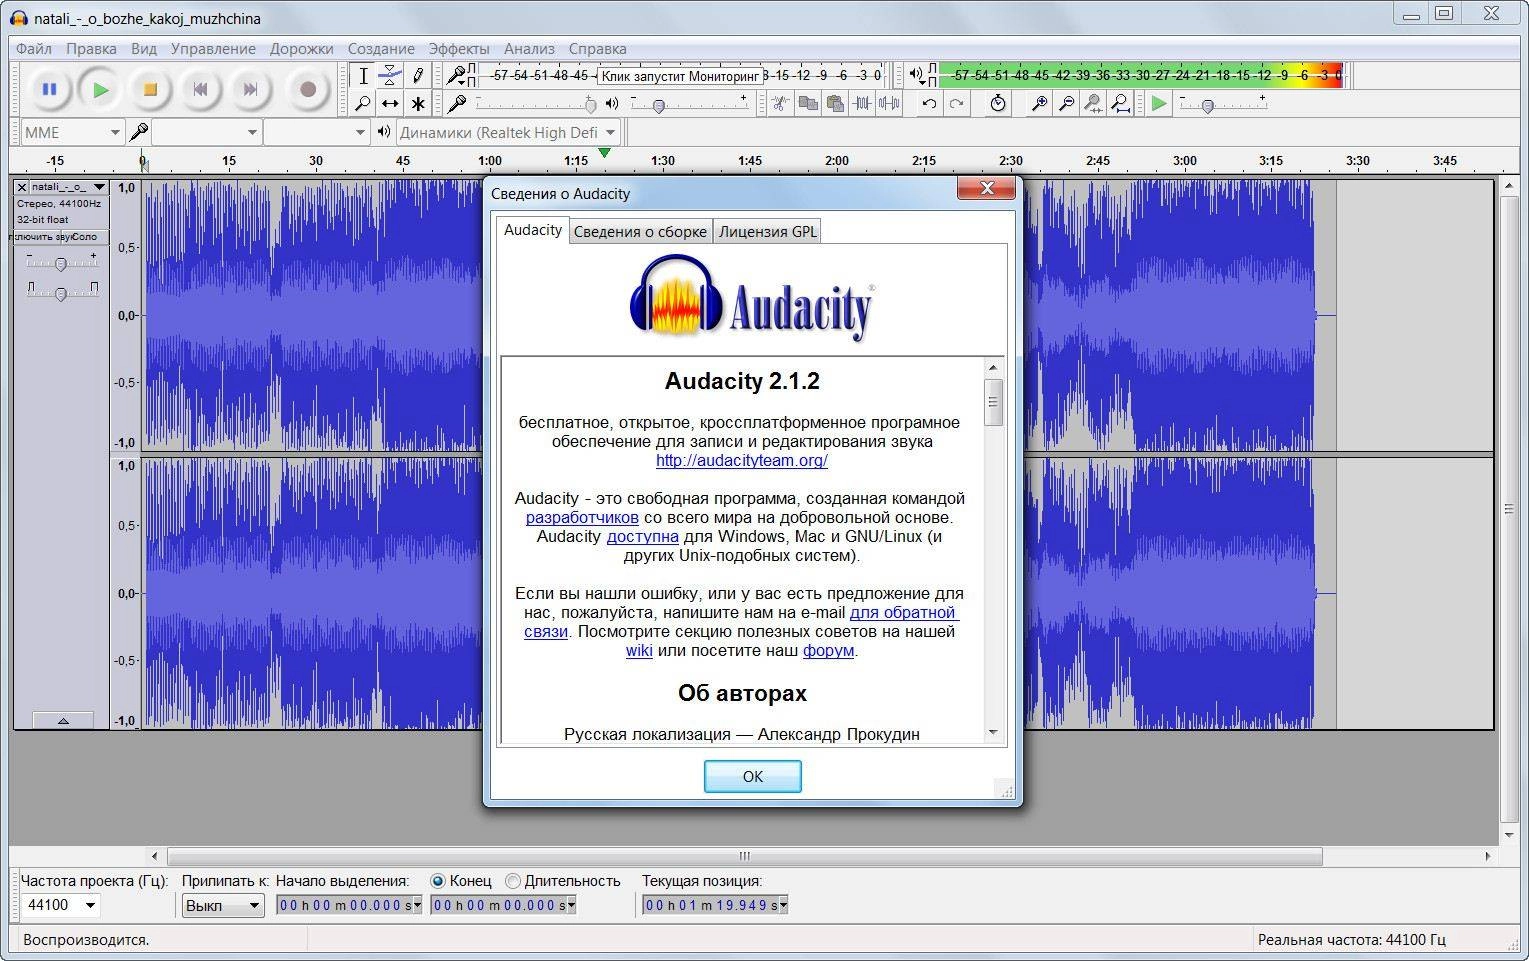
Task: Click the Paste clipboard icon
Action: pos(835,103)
